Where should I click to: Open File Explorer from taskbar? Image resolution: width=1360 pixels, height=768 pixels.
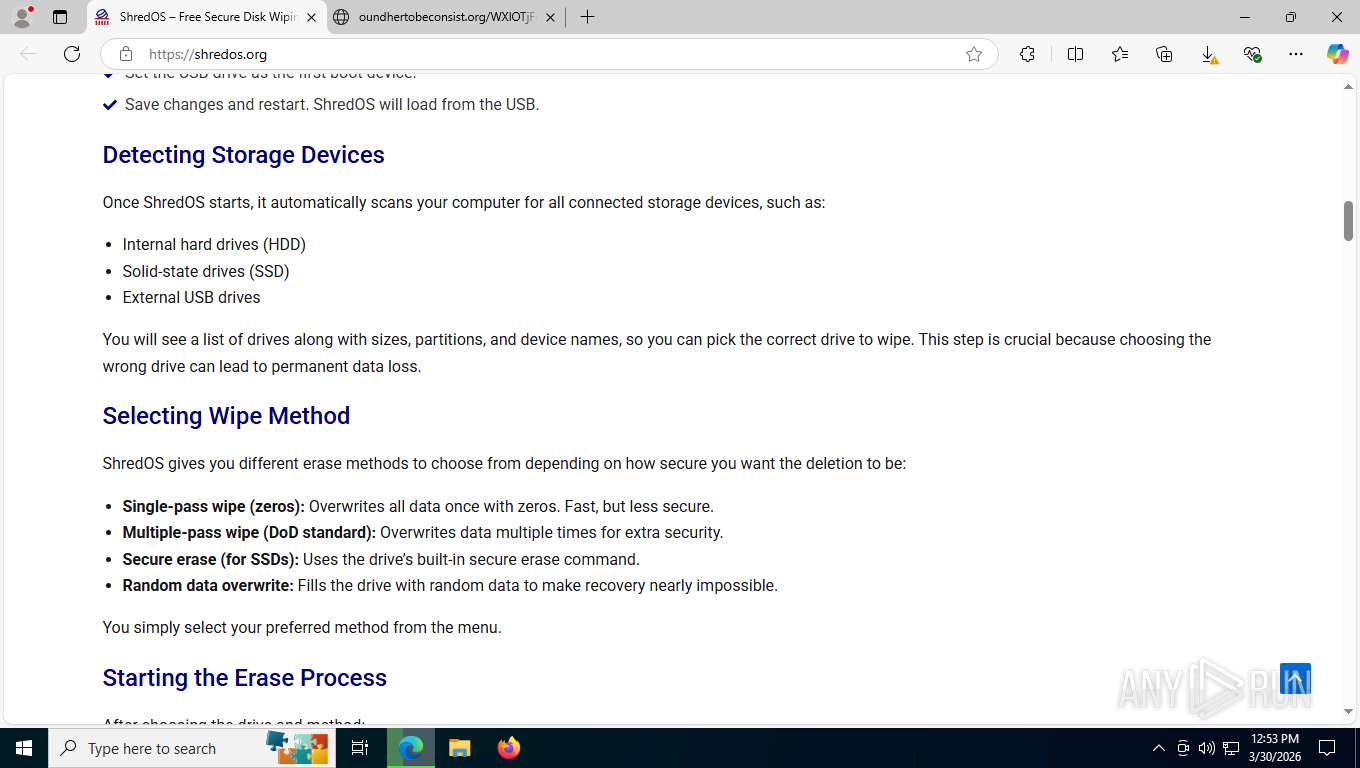point(459,748)
